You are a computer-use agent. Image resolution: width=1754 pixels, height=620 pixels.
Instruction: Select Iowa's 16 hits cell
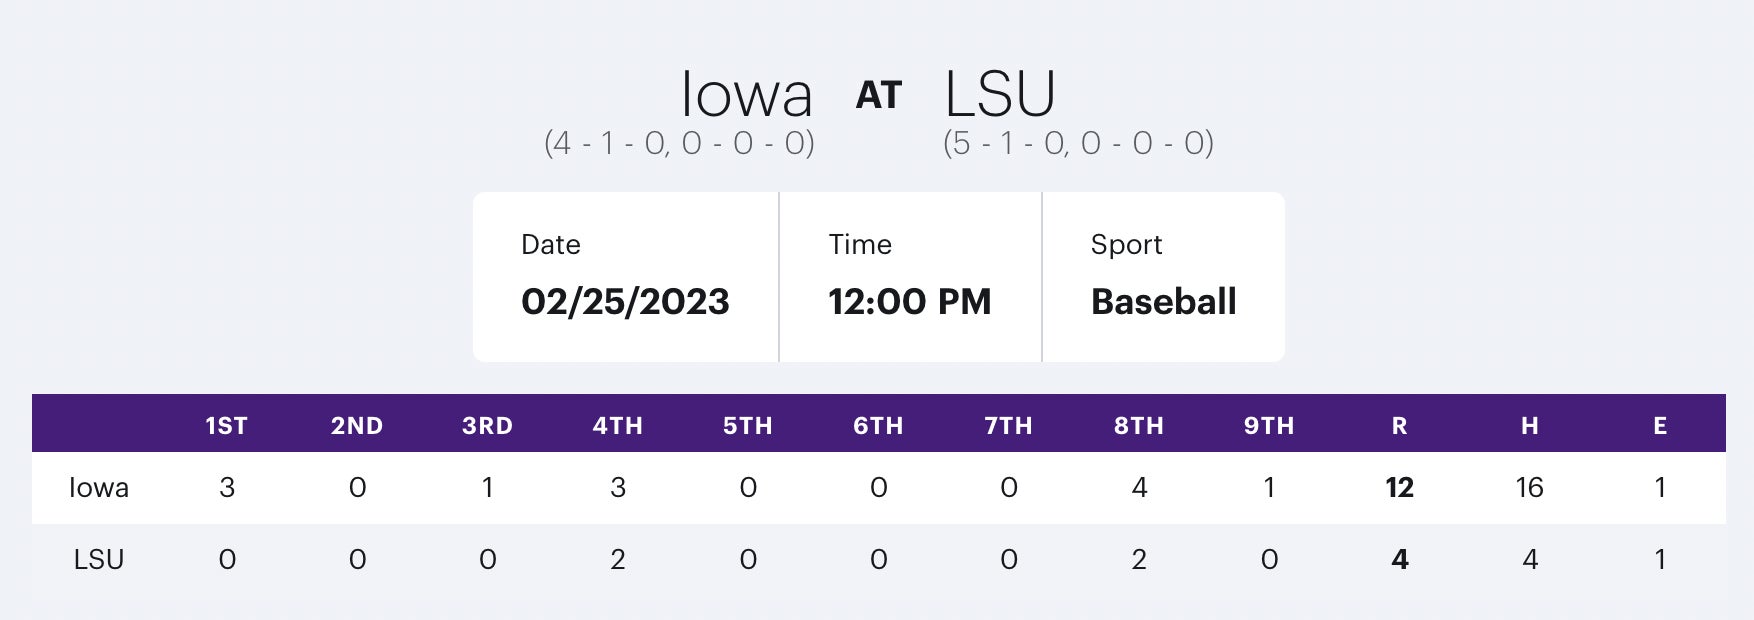(1529, 488)
